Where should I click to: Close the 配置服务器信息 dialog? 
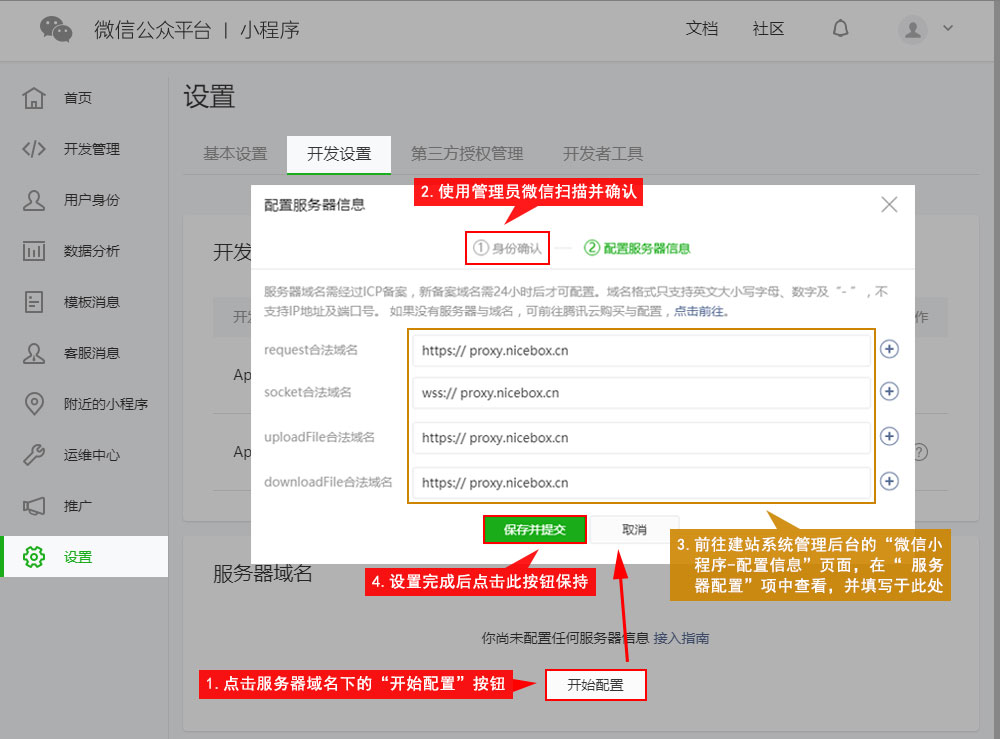[x=889, y=205]
